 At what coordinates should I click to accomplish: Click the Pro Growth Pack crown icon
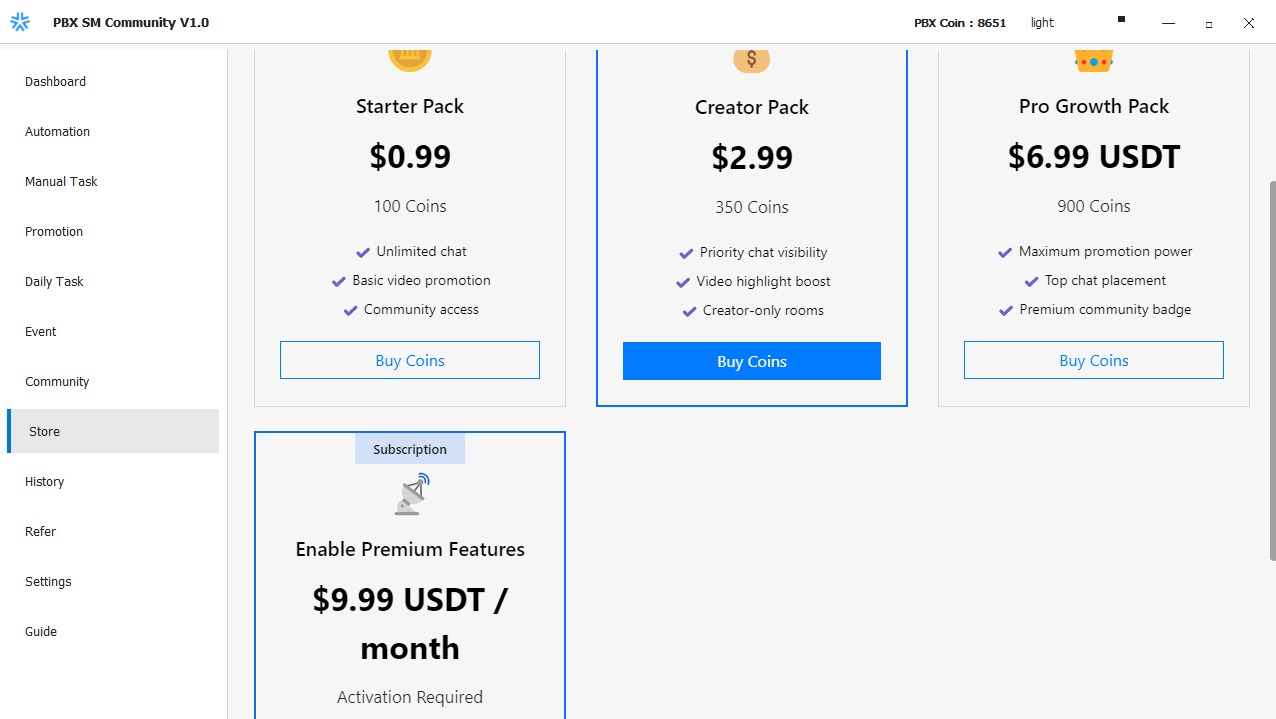click(x=1094, y=61)
